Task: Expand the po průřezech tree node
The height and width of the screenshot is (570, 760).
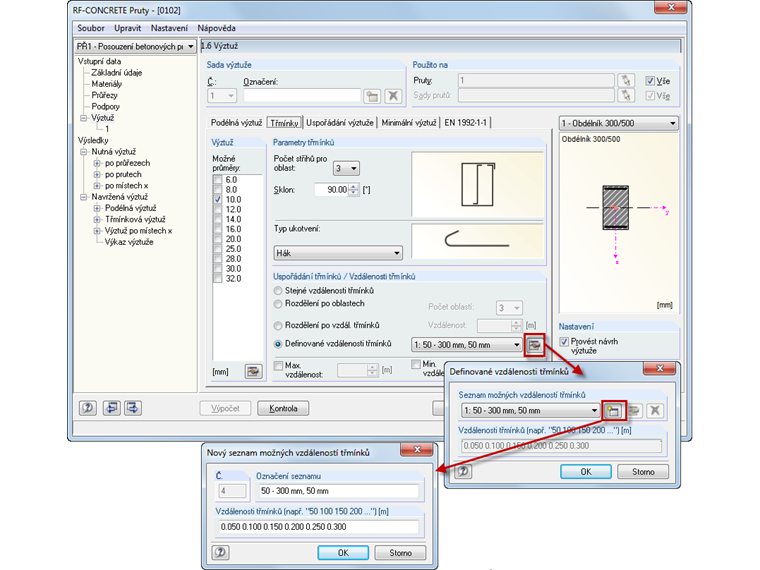Action: tap(97, 163)
